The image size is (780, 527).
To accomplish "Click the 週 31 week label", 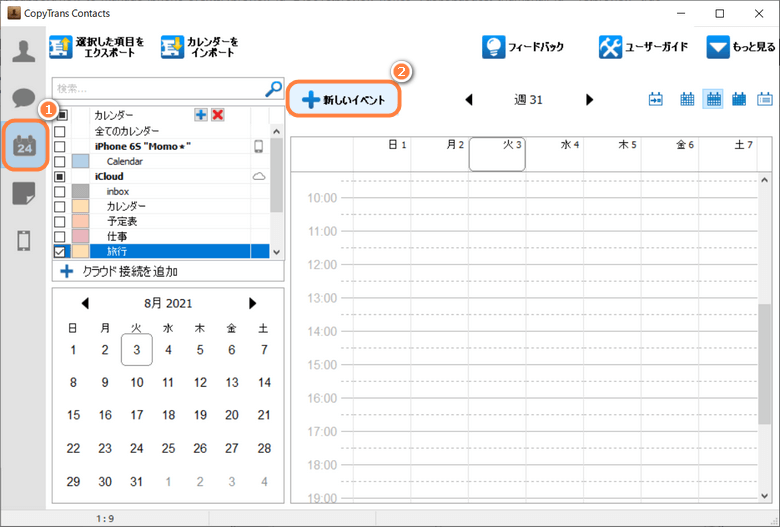I will coord(528,100).
